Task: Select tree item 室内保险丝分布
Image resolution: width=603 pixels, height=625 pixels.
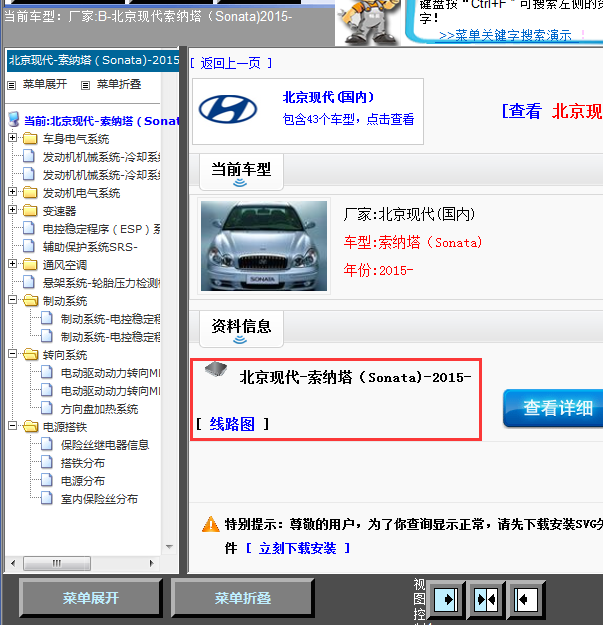Action: click(x=99, y=499)
